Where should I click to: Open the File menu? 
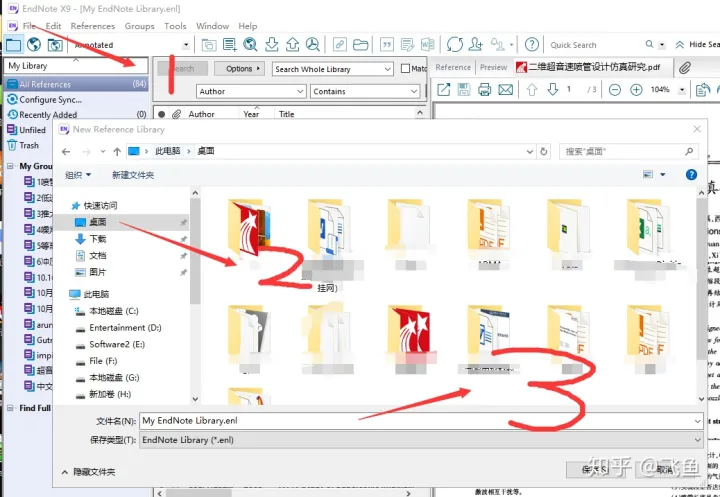click(x=29, y=26)
